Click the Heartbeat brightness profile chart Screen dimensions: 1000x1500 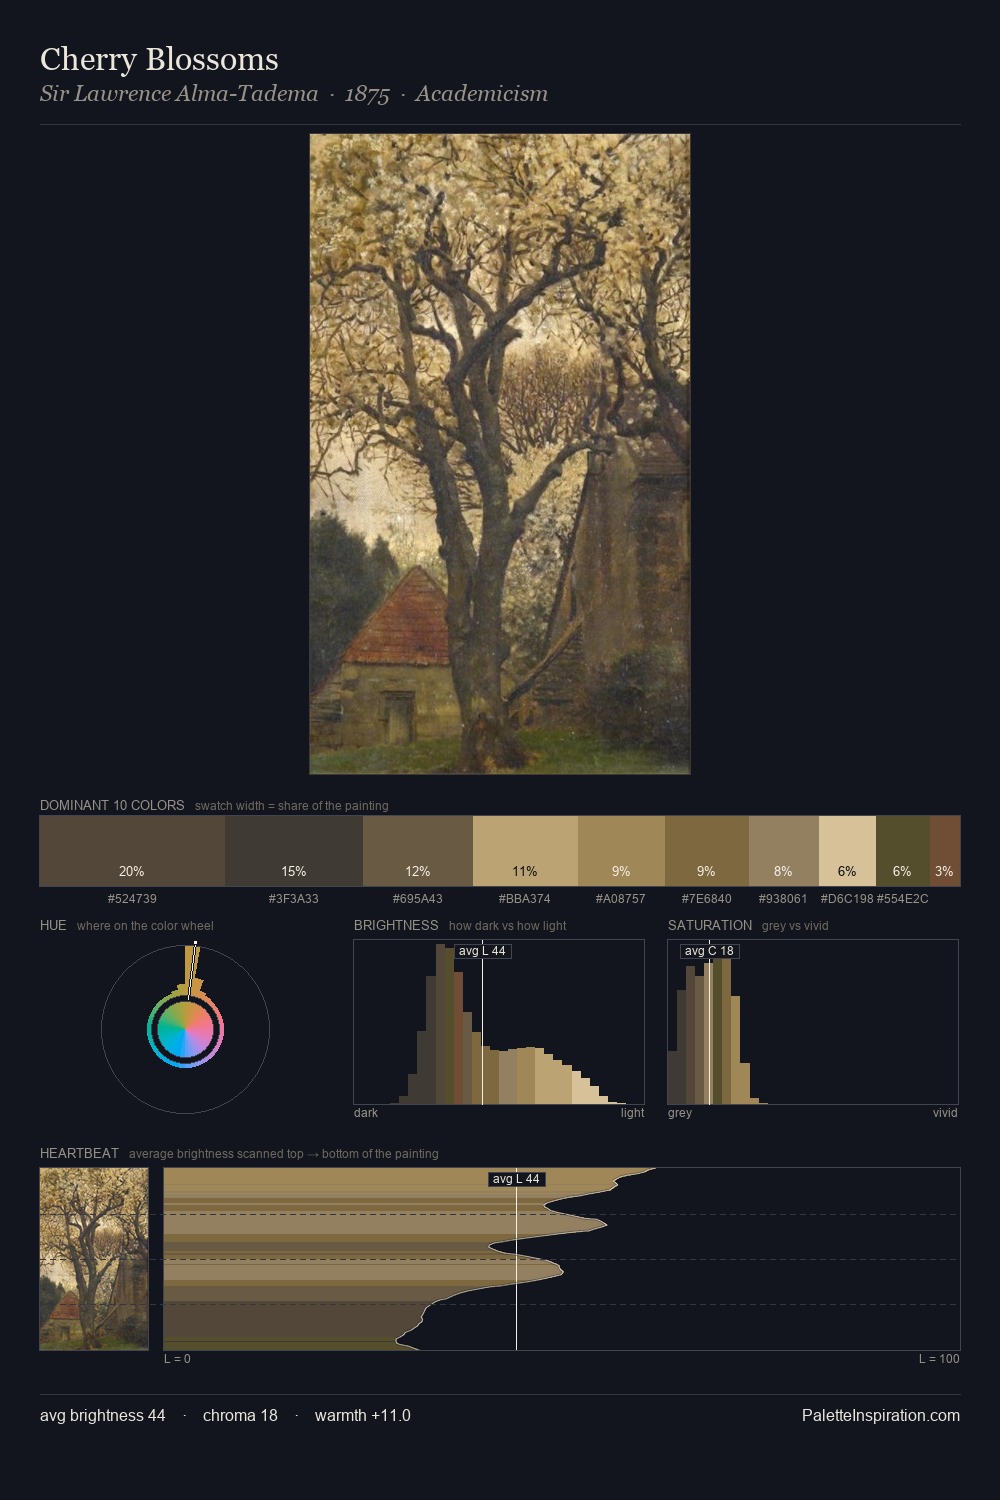point(562,1259)
